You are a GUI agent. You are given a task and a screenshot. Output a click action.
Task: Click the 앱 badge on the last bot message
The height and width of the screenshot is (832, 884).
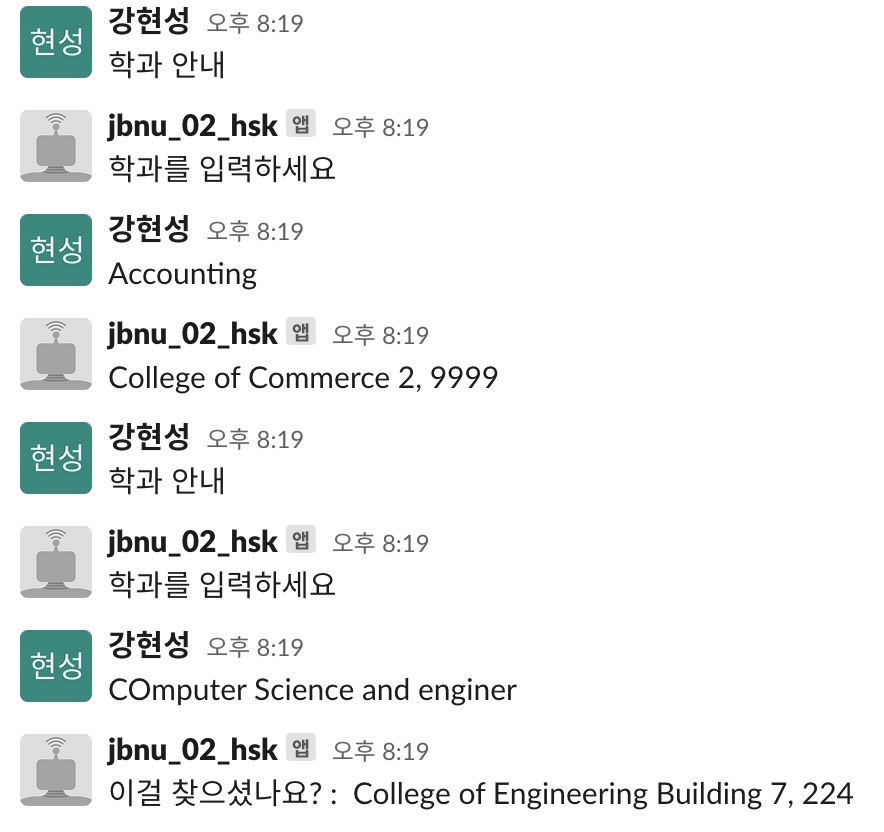pyautogui.click(x=300, y=748)
